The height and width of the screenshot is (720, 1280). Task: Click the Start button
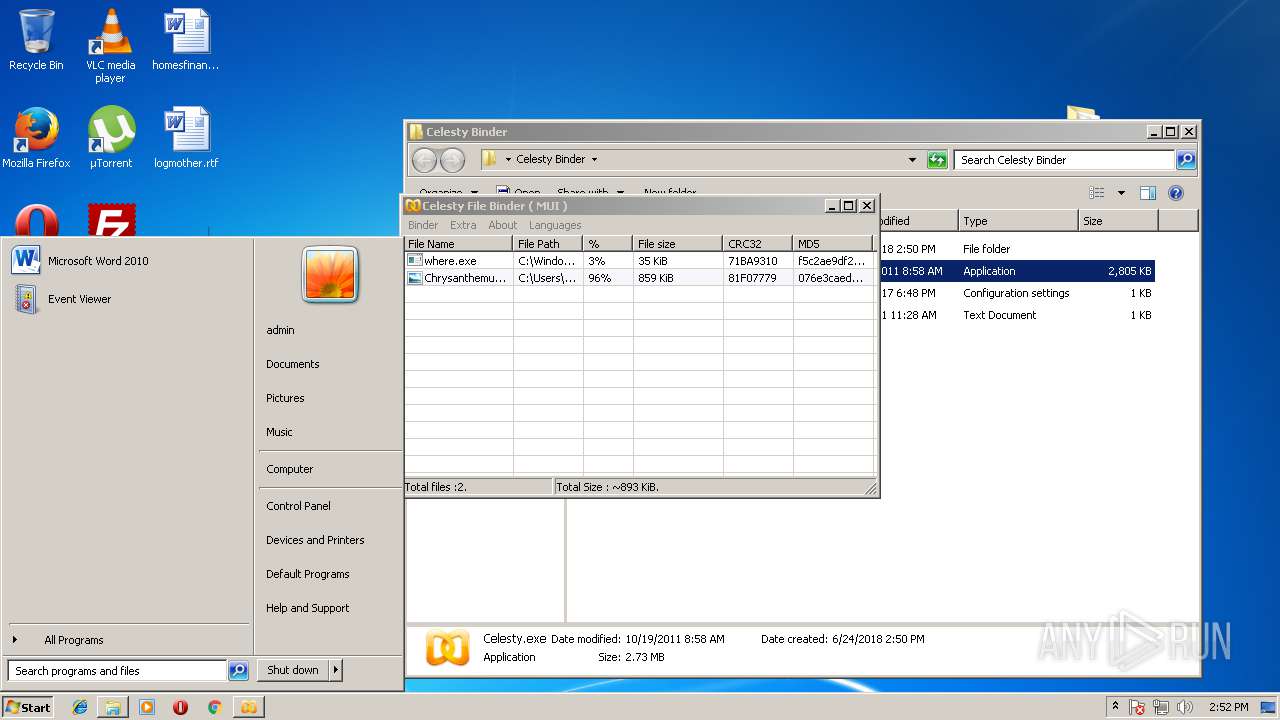pyautogui.click(x=28, y=707)
